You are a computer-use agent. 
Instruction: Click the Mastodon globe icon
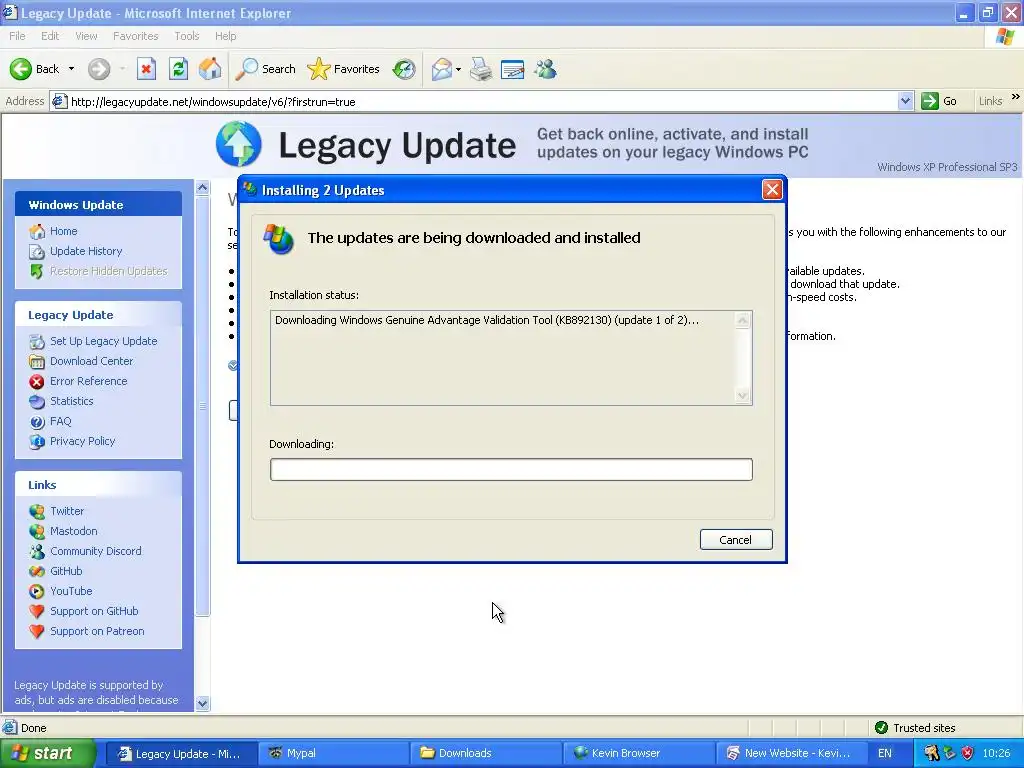pyautogui.click(x=37, y=532)
